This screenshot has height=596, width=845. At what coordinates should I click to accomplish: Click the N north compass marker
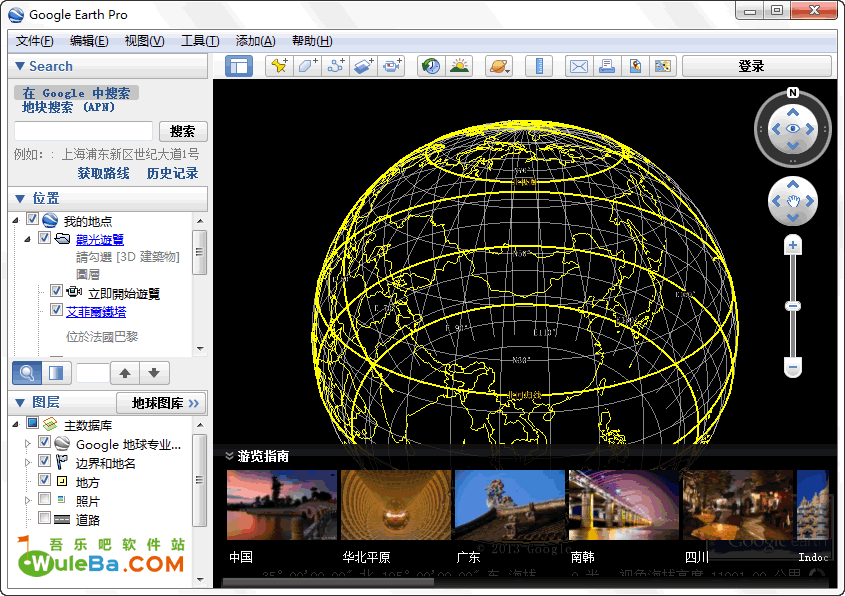[x=792, y=93]
